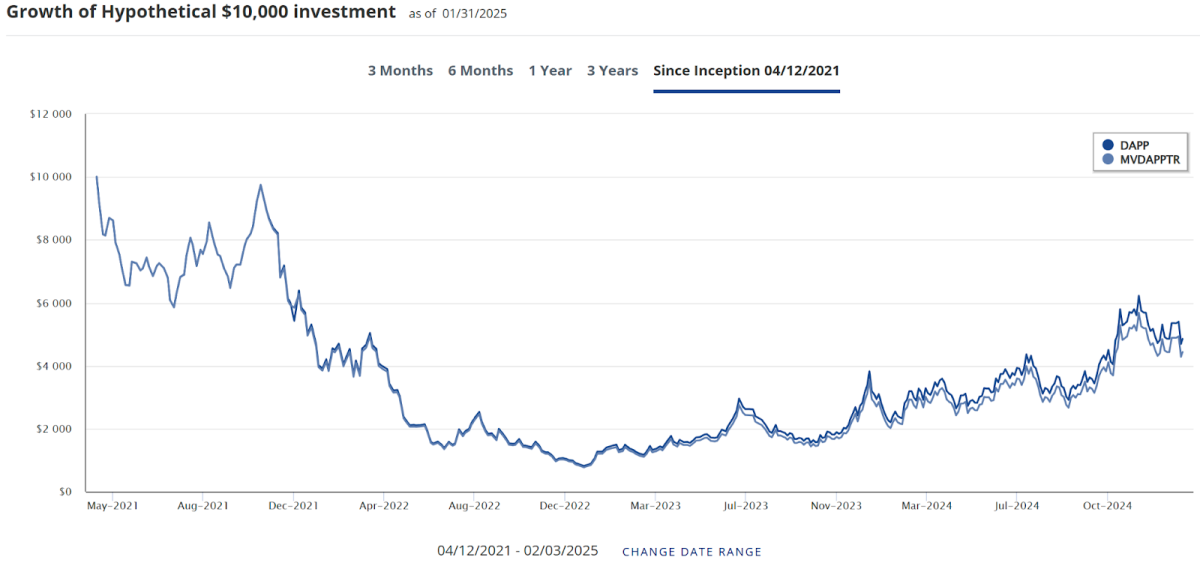
Task: Click the $10 000 y-axis label
Action: click(x=51, y=177)
